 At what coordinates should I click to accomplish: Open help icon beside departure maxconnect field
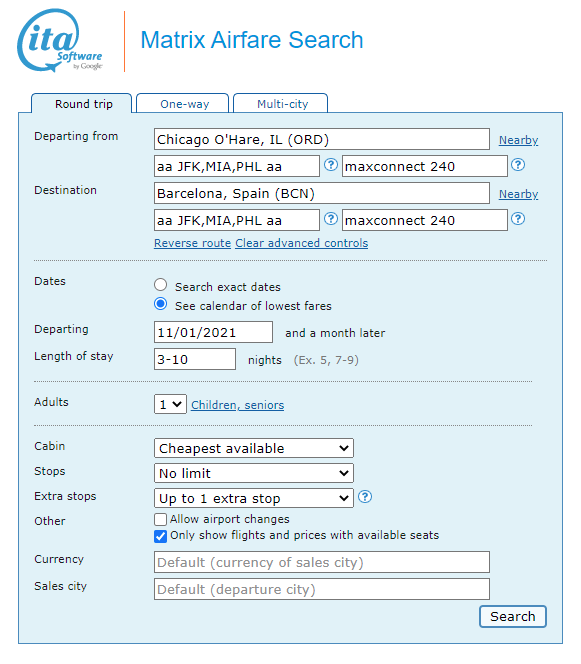point(518,164)
